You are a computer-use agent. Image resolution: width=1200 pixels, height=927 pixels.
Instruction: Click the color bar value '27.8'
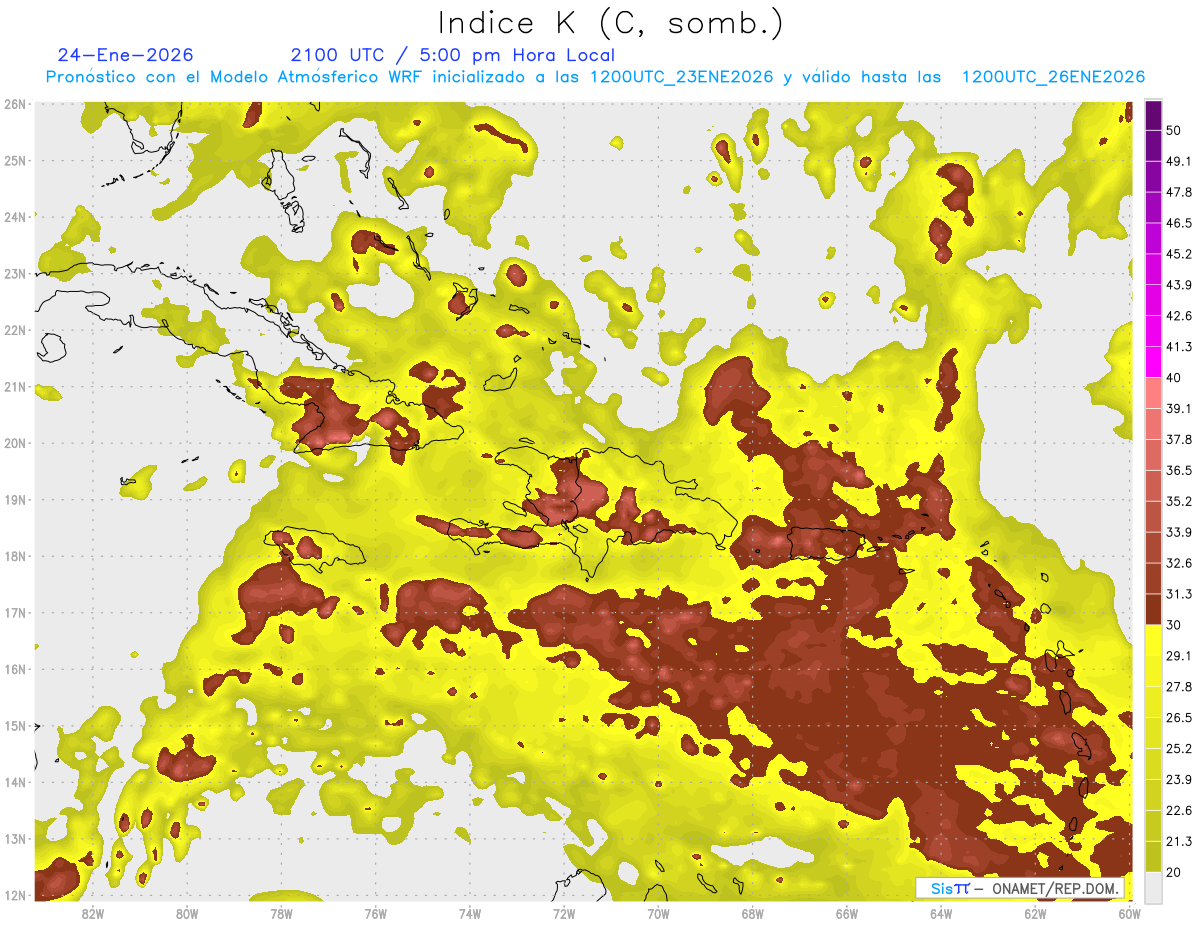(1178, 687)
